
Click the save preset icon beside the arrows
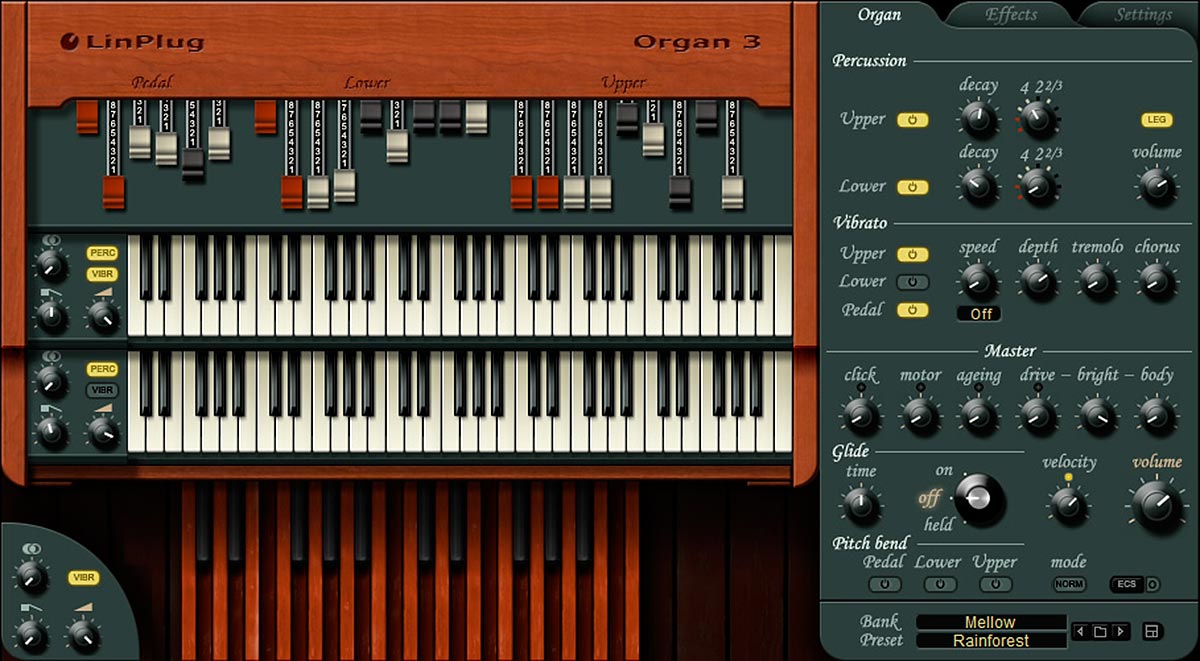(1152, 631)
